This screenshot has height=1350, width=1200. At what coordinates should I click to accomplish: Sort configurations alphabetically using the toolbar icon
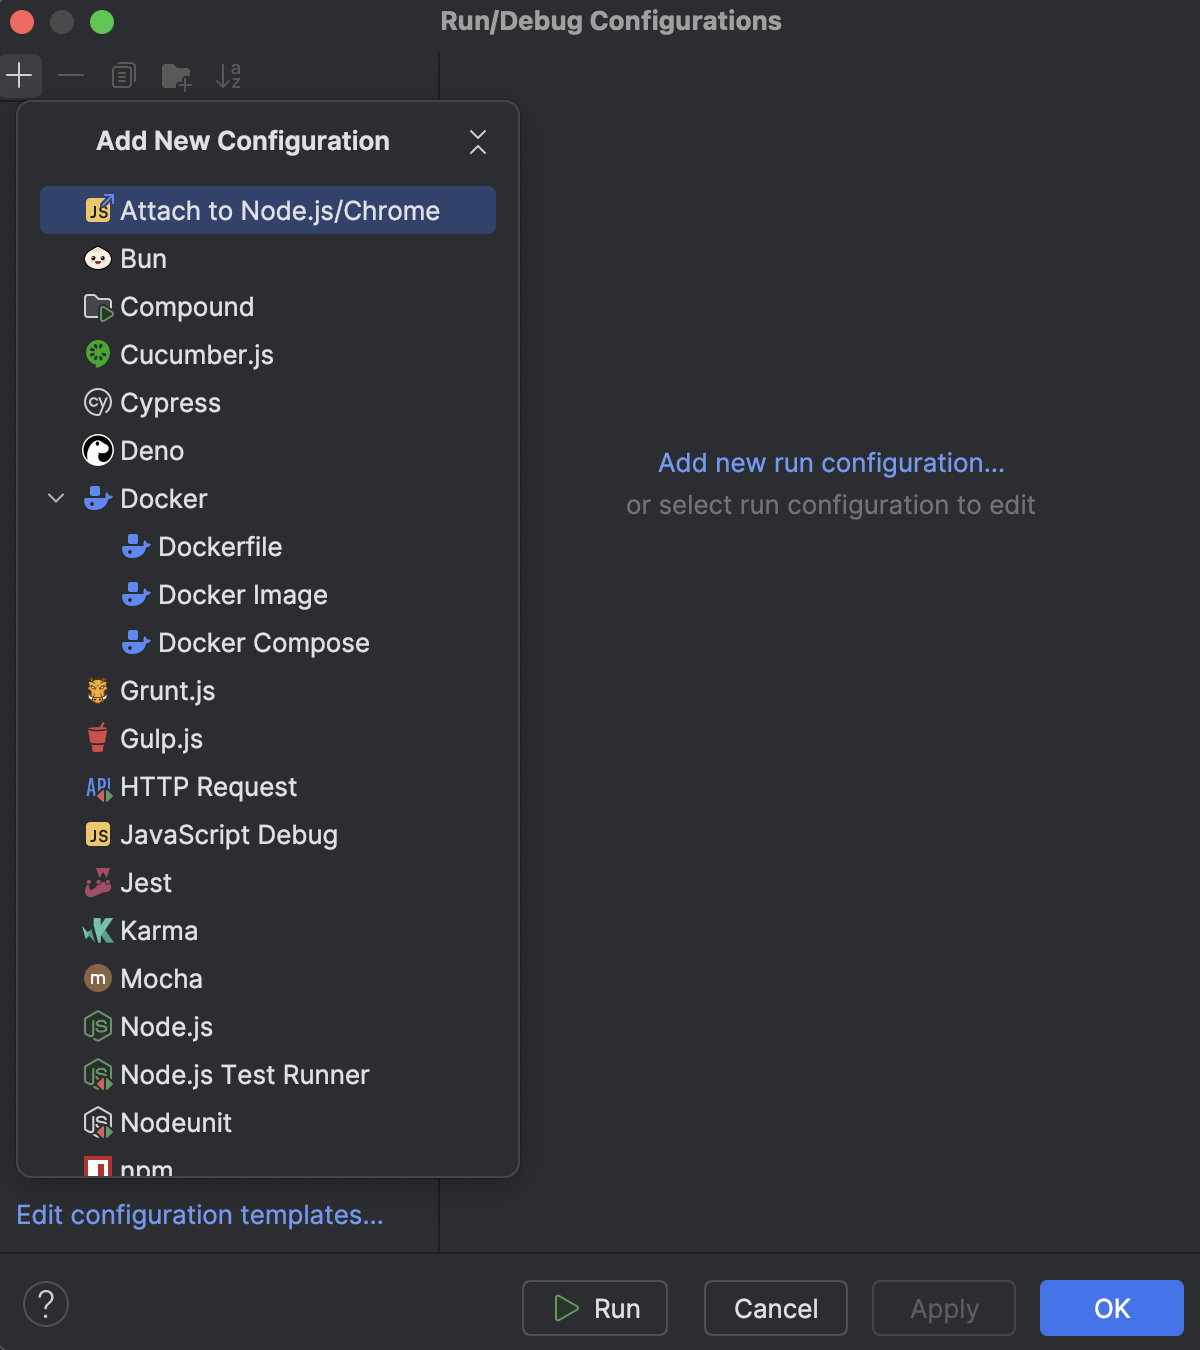click(x=228, y=76)
